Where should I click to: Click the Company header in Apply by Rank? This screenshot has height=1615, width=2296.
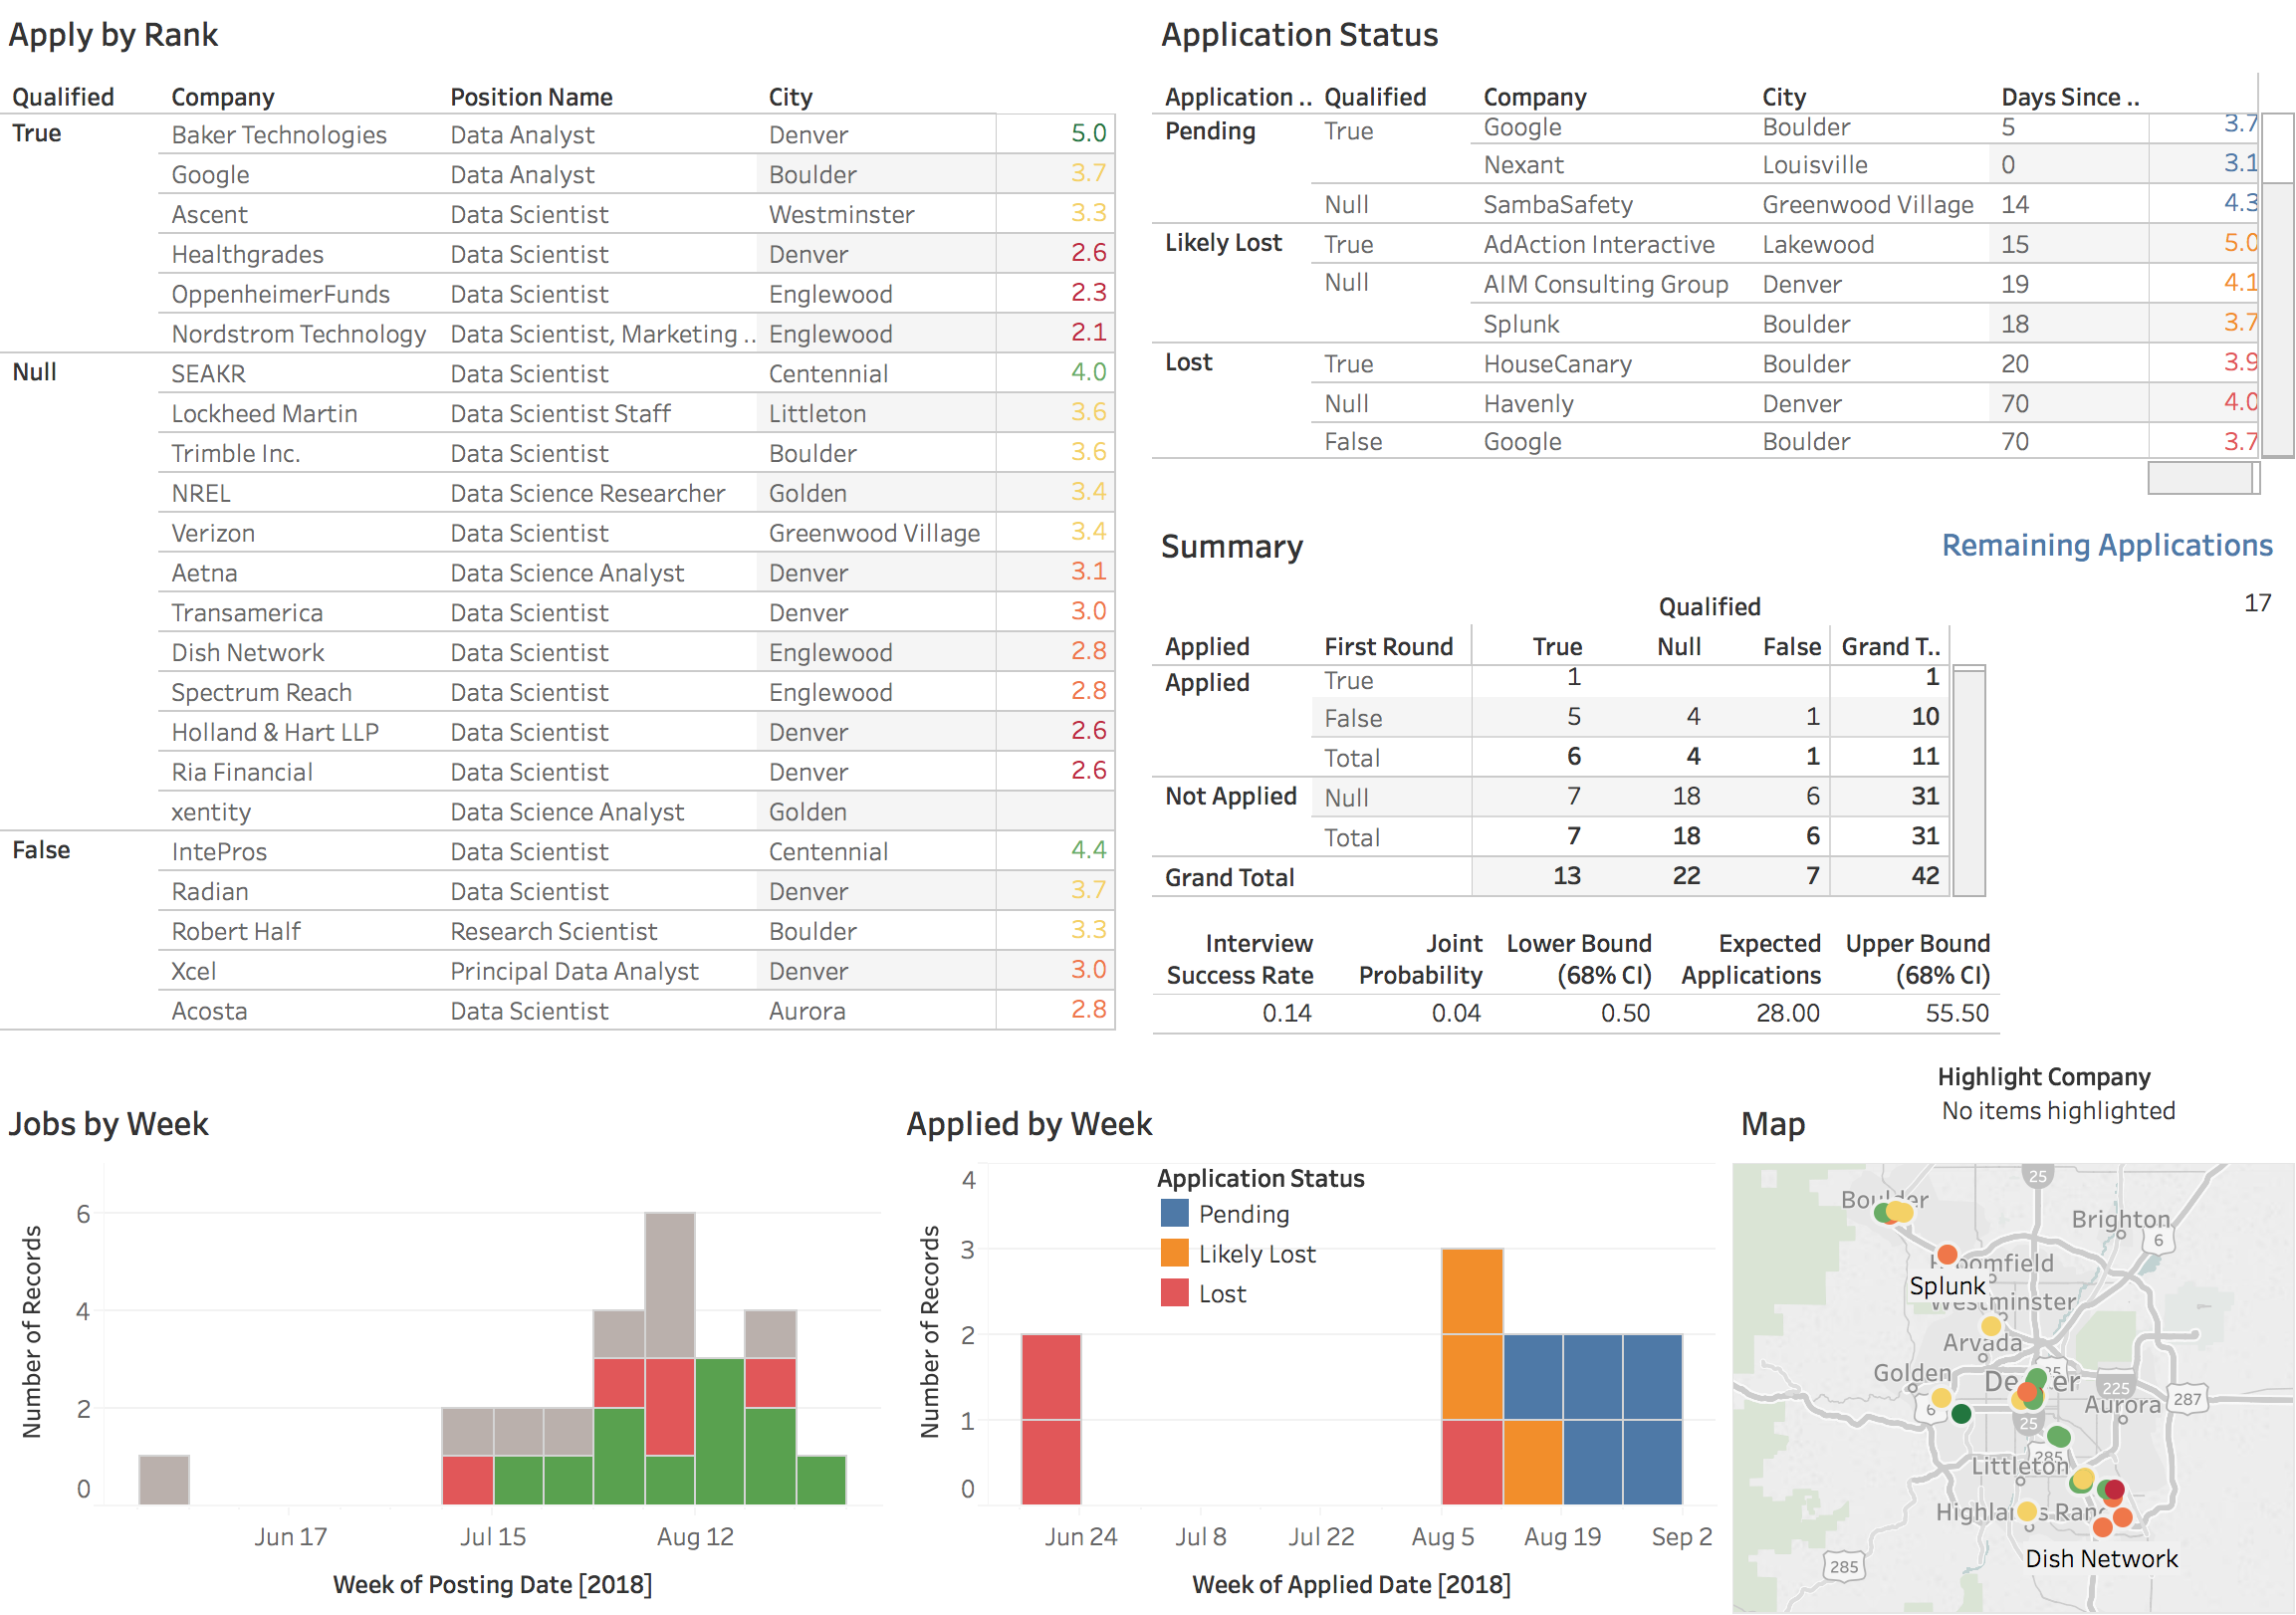[222, 97]
